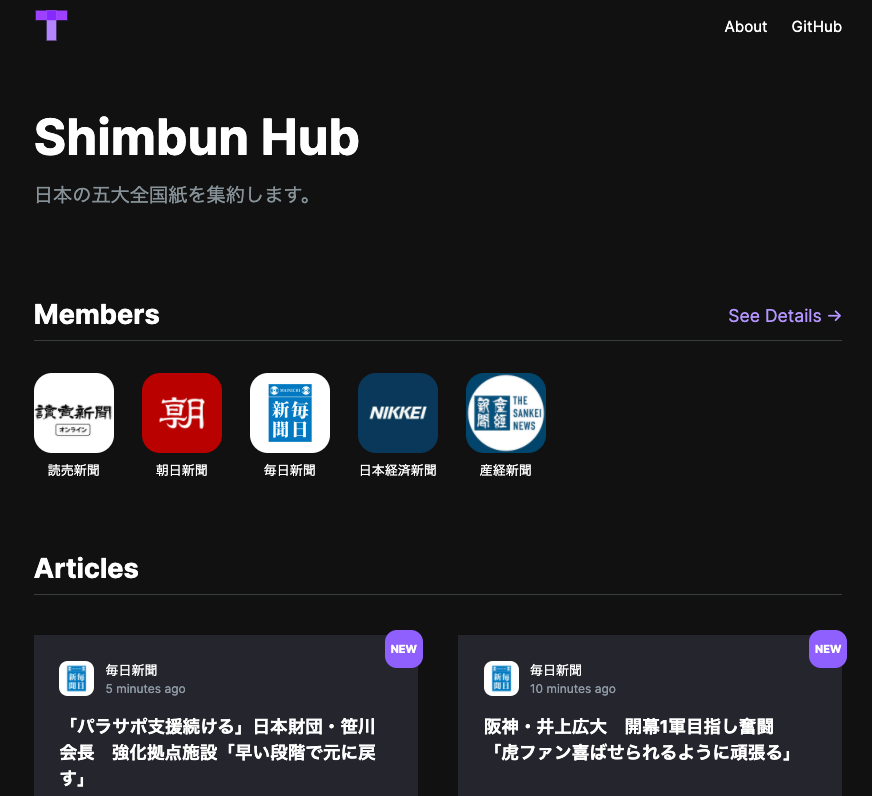Click Mainichi icon on 10 minutes ago article

[x=501, y=679]
